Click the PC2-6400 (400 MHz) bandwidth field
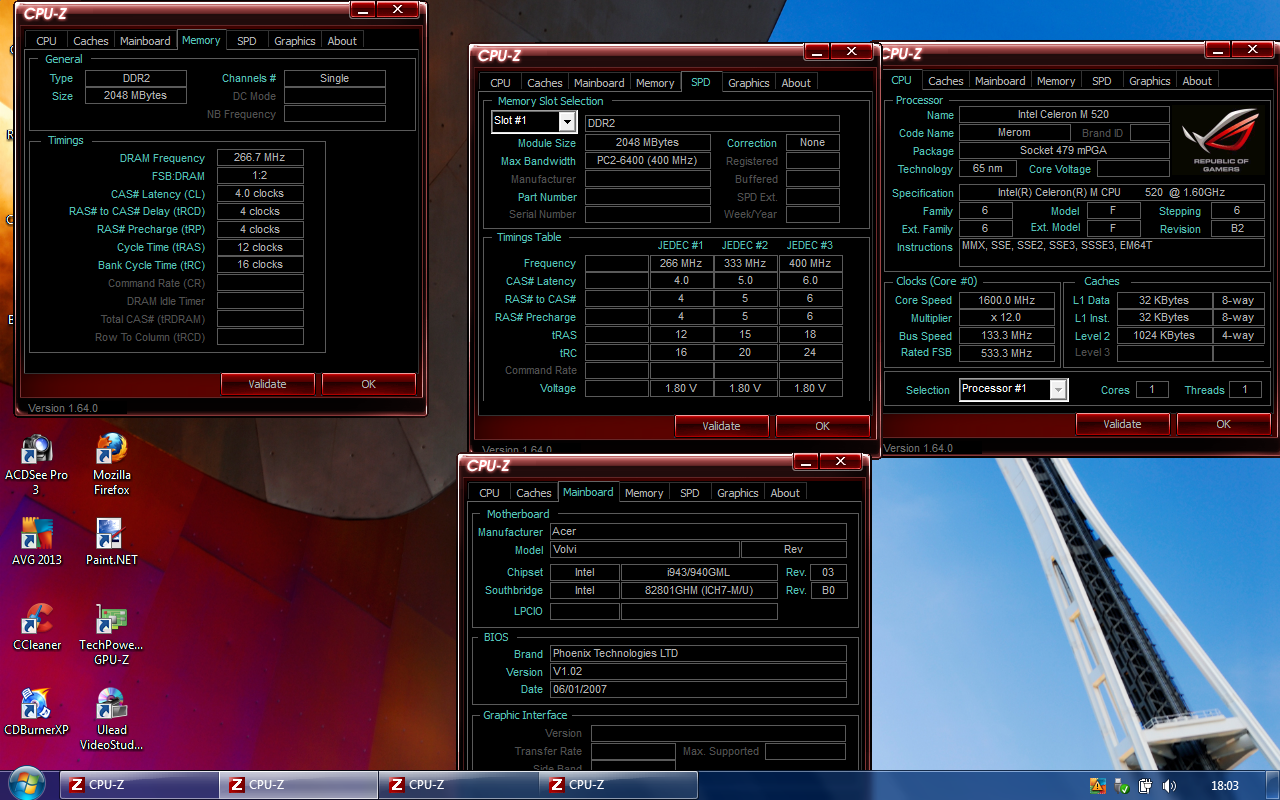This screenshot has height=800, width=1280. click(647, 161)
